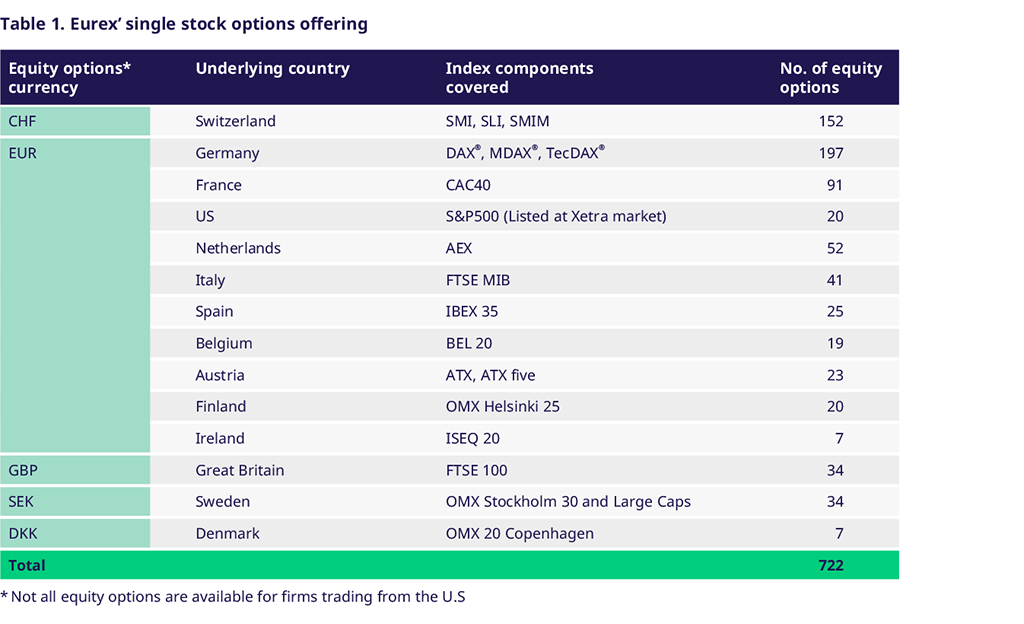Click the table title 'Eurex' single stock options offering'
Screen dimensions: 1024x624
pyautogui.click(x=184, y=23)
